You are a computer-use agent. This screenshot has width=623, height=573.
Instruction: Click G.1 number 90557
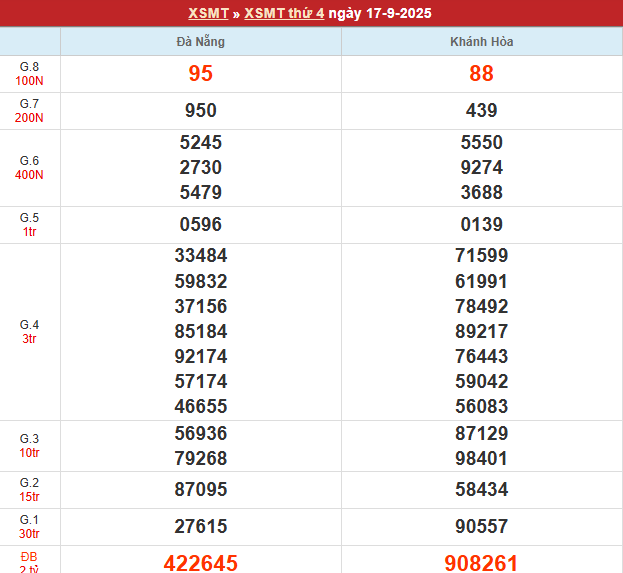(482, 527)
